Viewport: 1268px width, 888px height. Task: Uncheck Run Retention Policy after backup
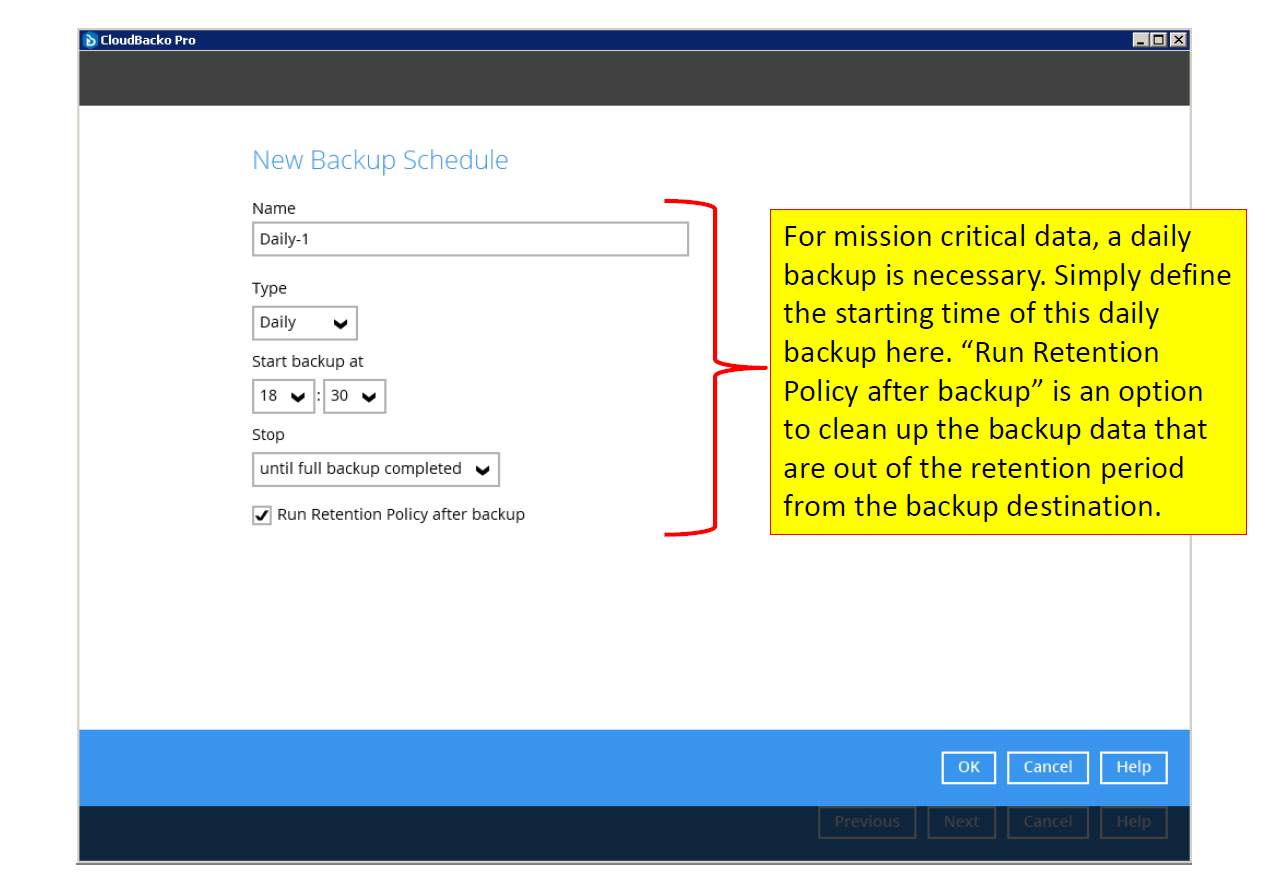(x=261, y=514)
